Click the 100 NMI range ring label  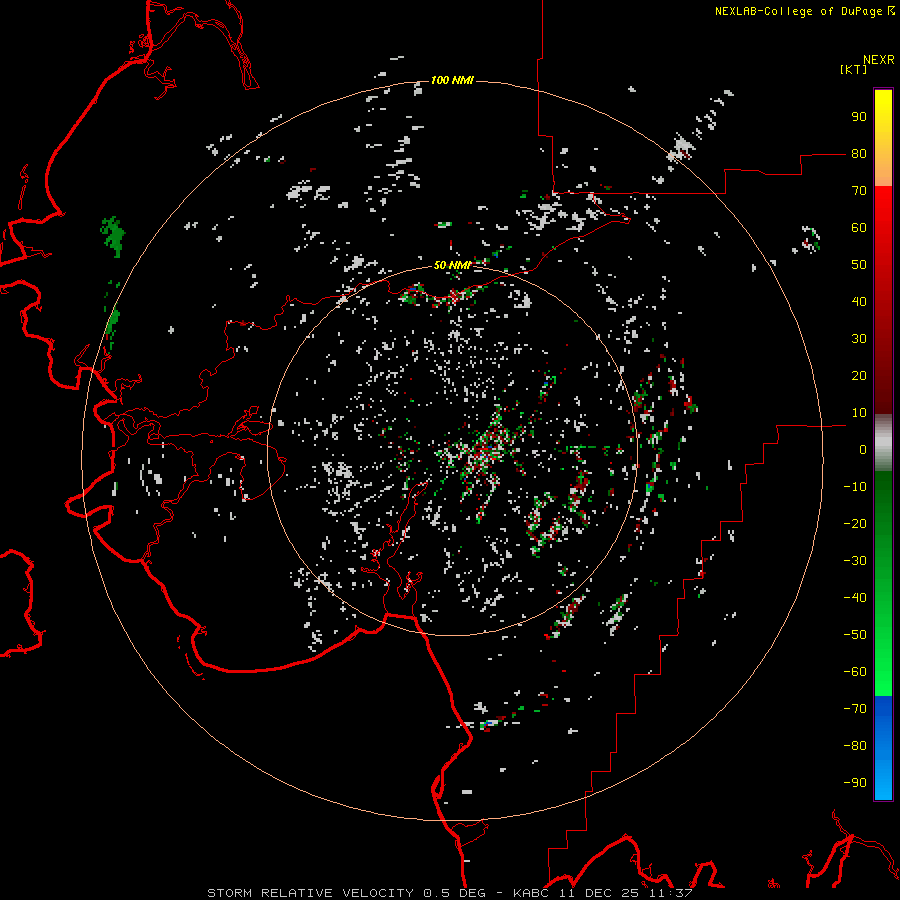(x=452, y=80)
